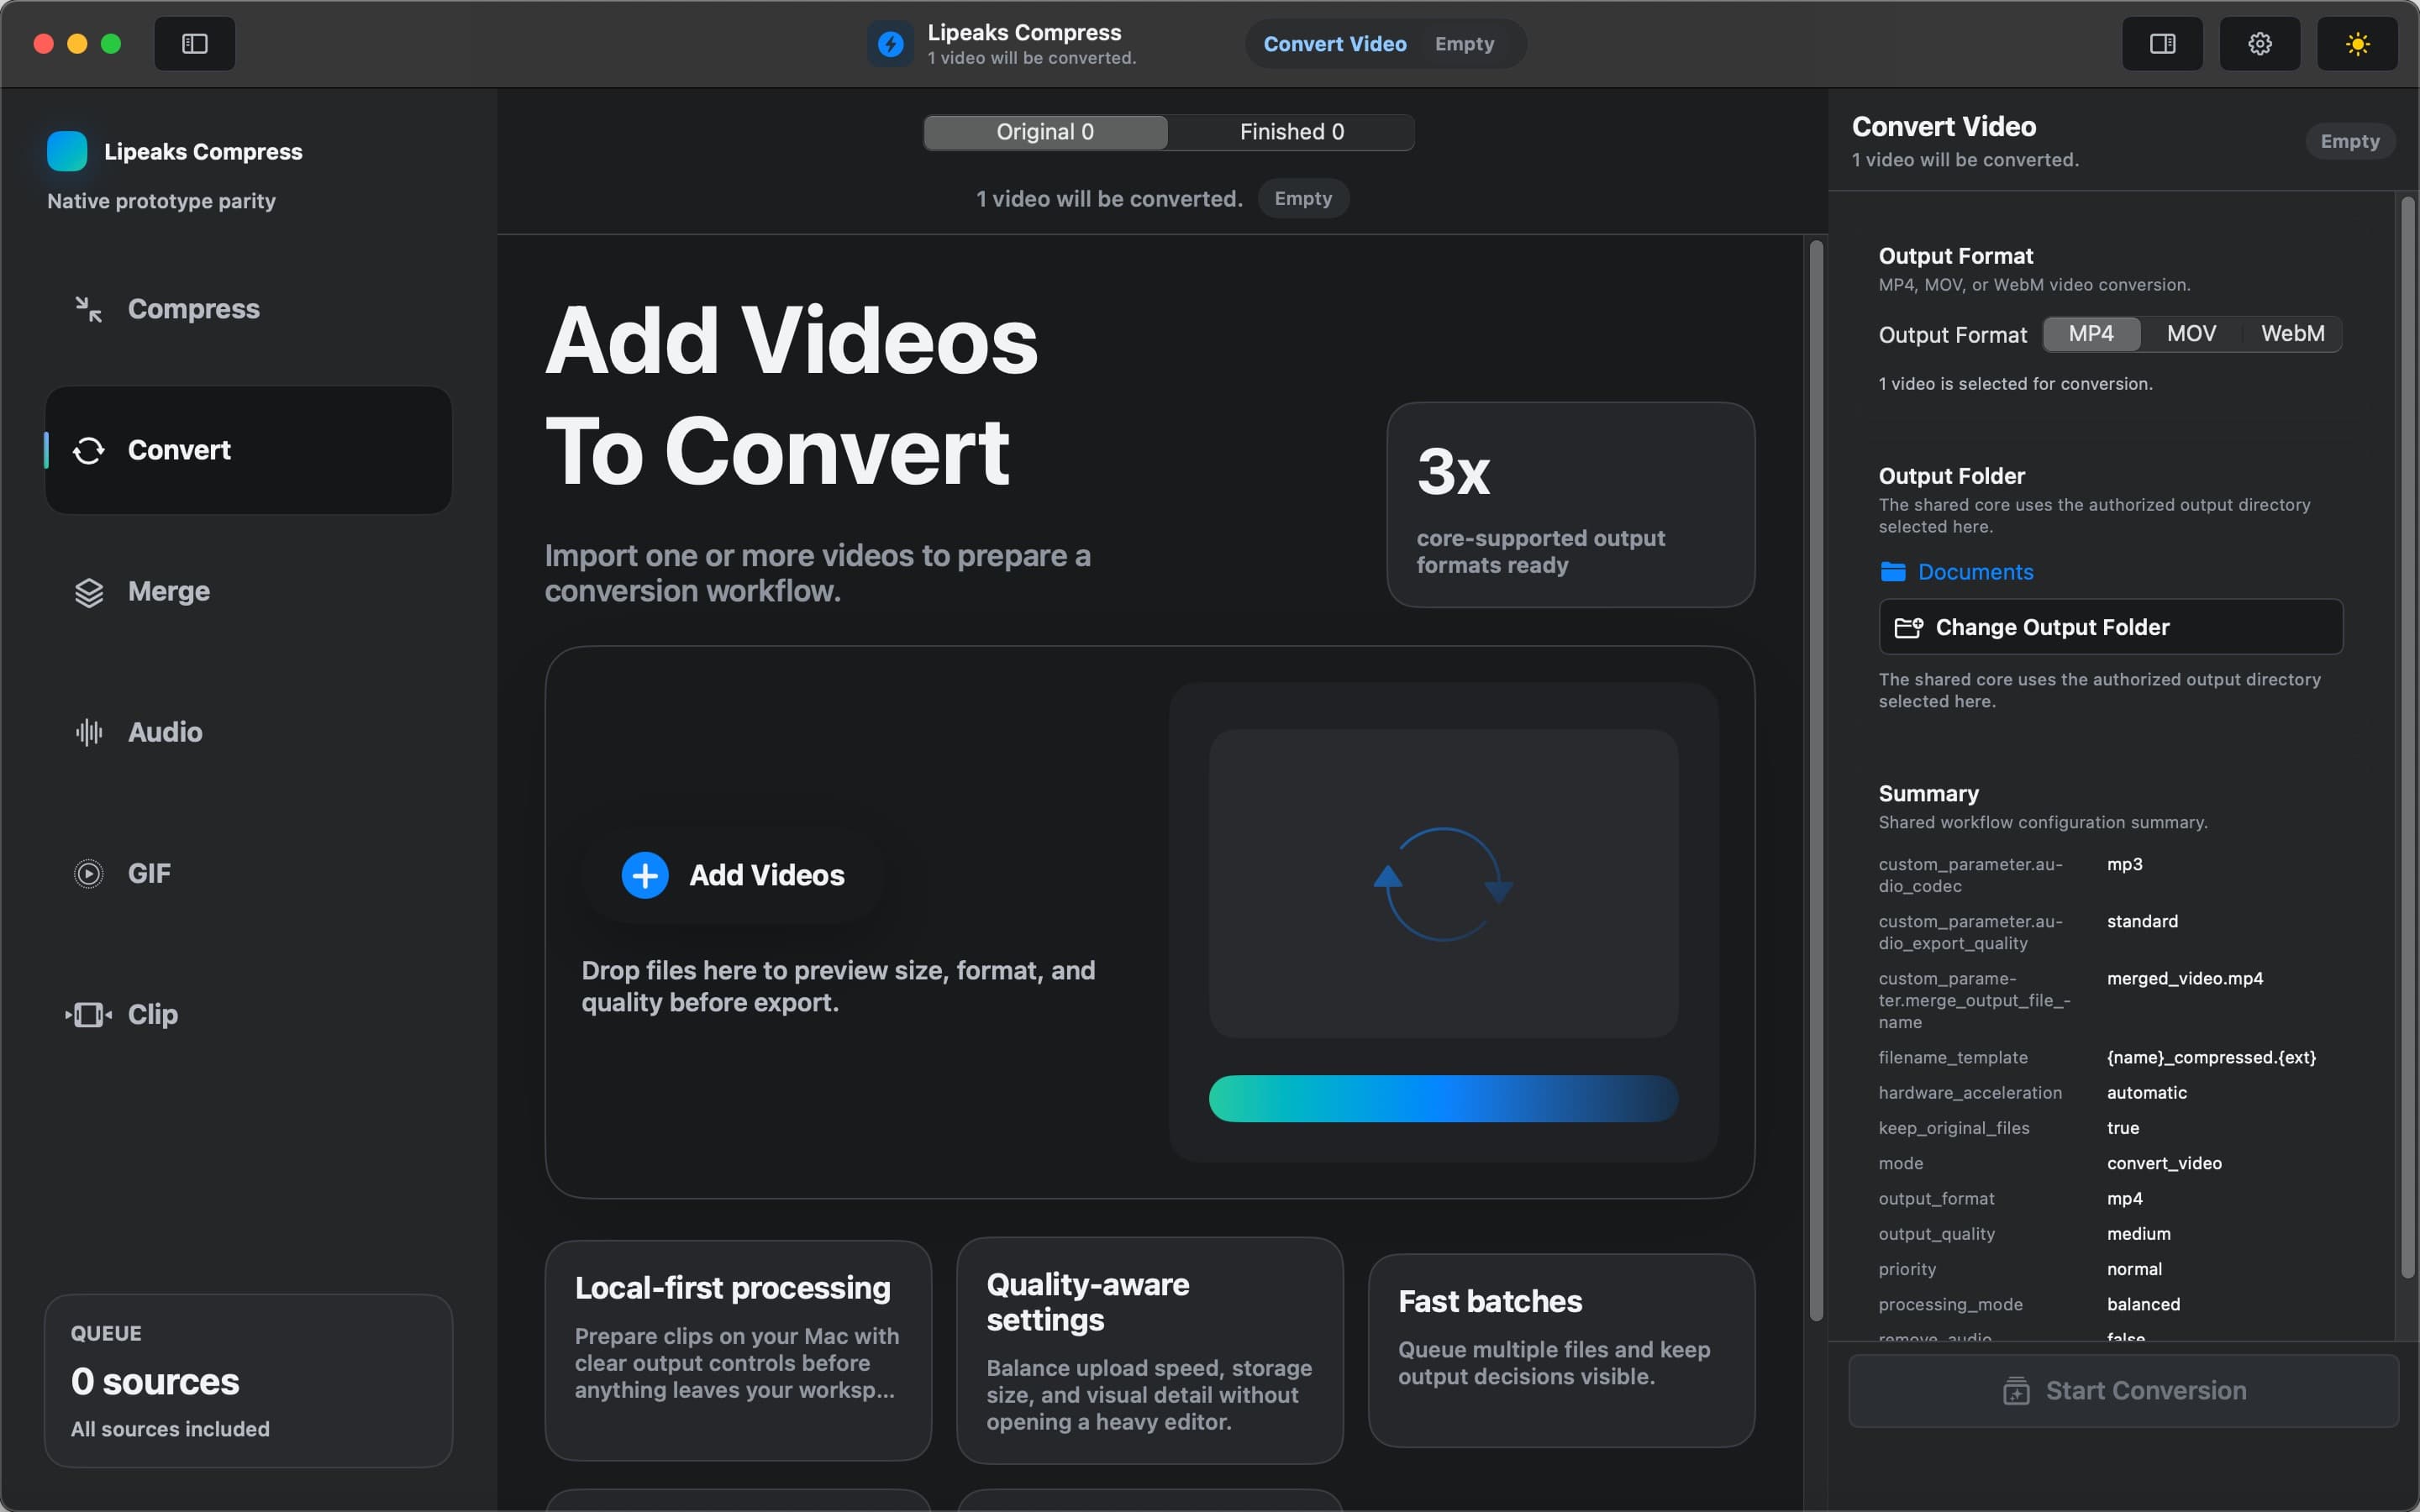The image size is (2420, 1512).
Task: Switch appearance with the sun icon
Action: (2357, 44)
